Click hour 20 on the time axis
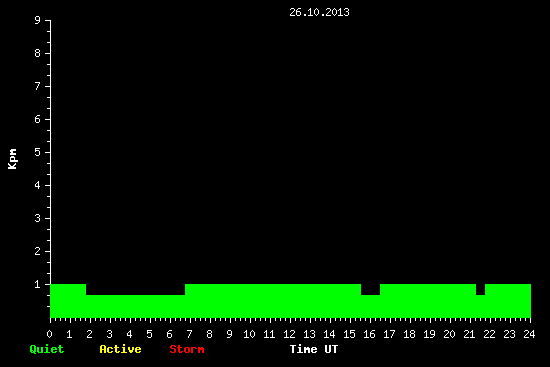Viewport: 550px width, 367px height. click(449, 334)
